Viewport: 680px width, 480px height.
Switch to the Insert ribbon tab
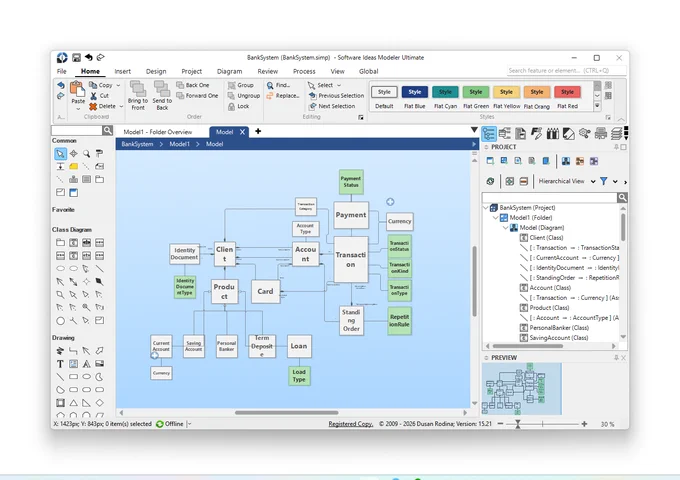point(123,71)
